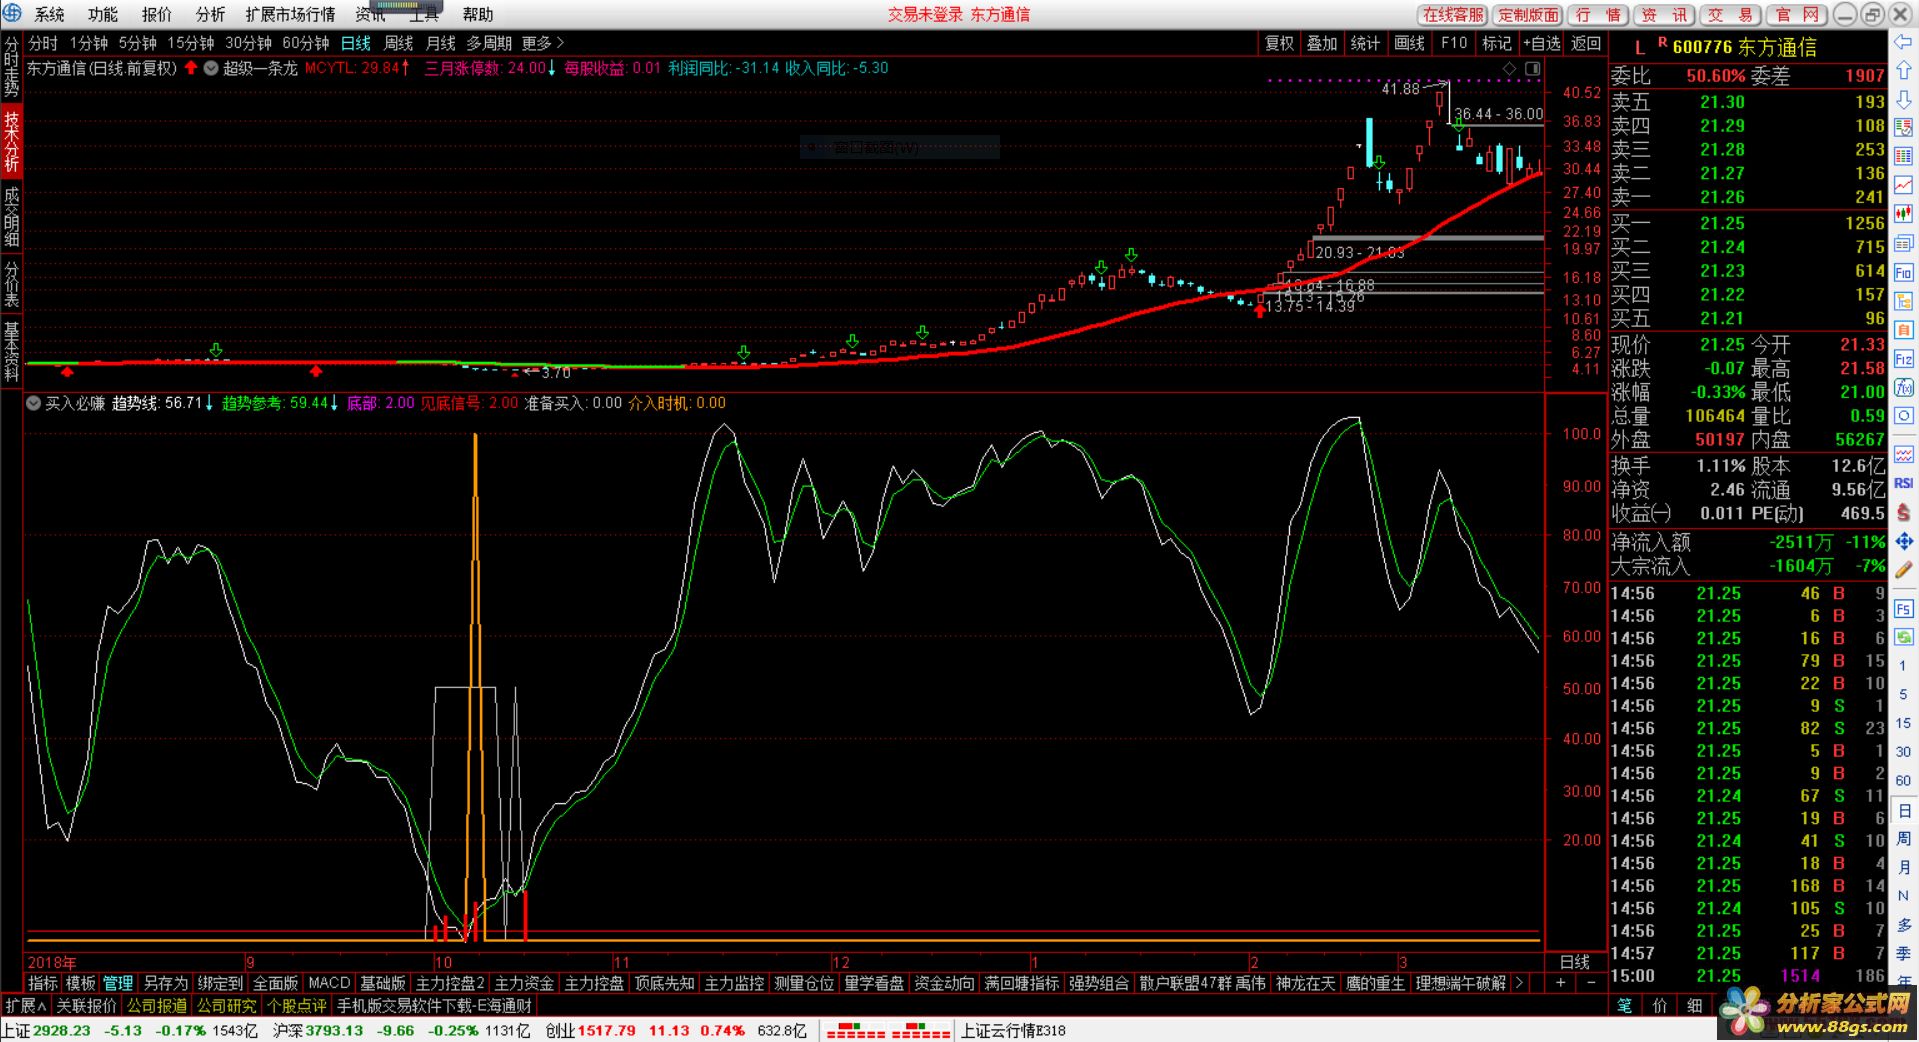This screenshot has width=1919, height=1042.
Task: Click the F12 icon in right toolbar
Action: coord(1903,359)
